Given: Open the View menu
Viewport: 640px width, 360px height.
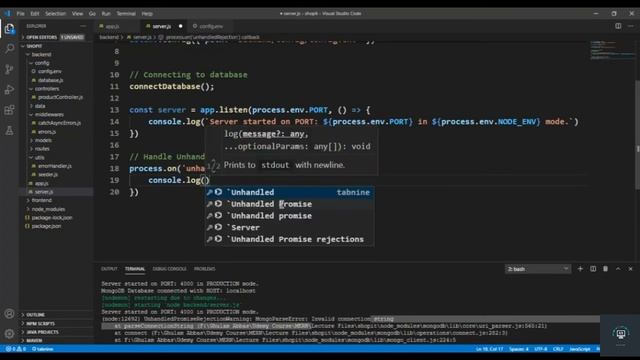Looking at the screenshot, I should (x=77, y=13).
